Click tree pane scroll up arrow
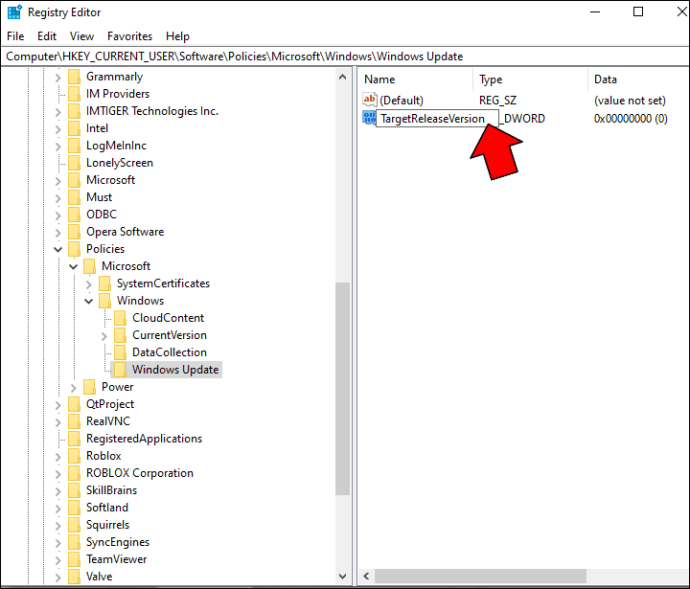 [x=342, y=77]
